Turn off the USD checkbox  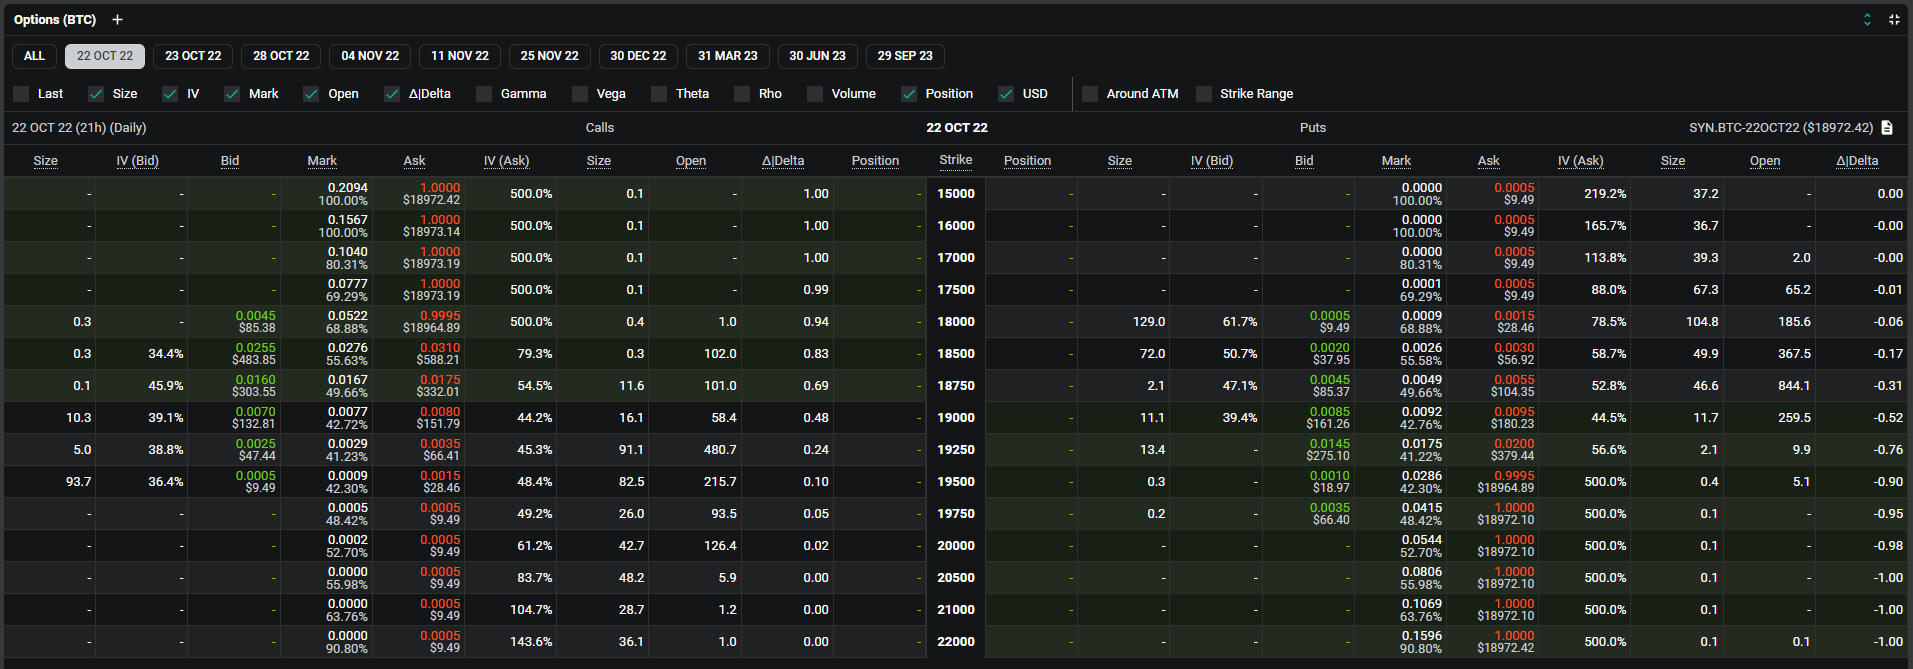coord(1006,94)
